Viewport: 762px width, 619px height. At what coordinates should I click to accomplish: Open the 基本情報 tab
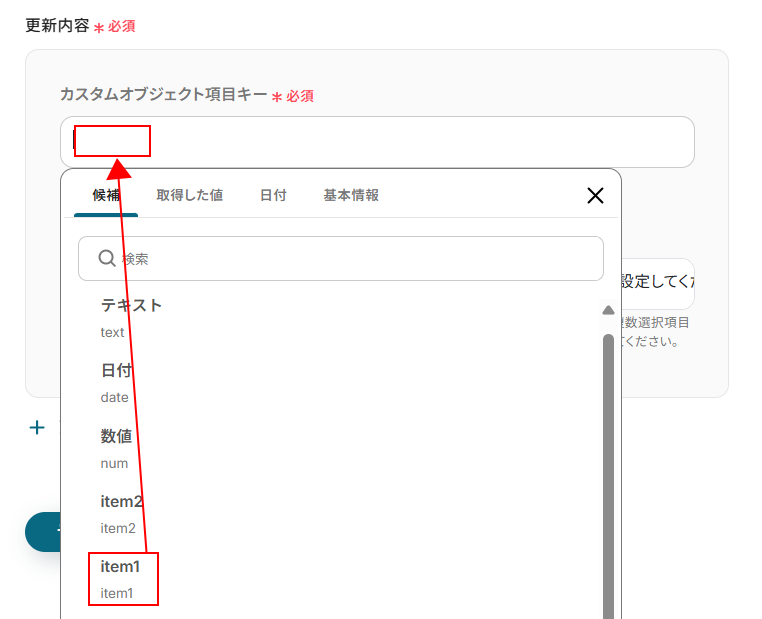pos(351,195)
